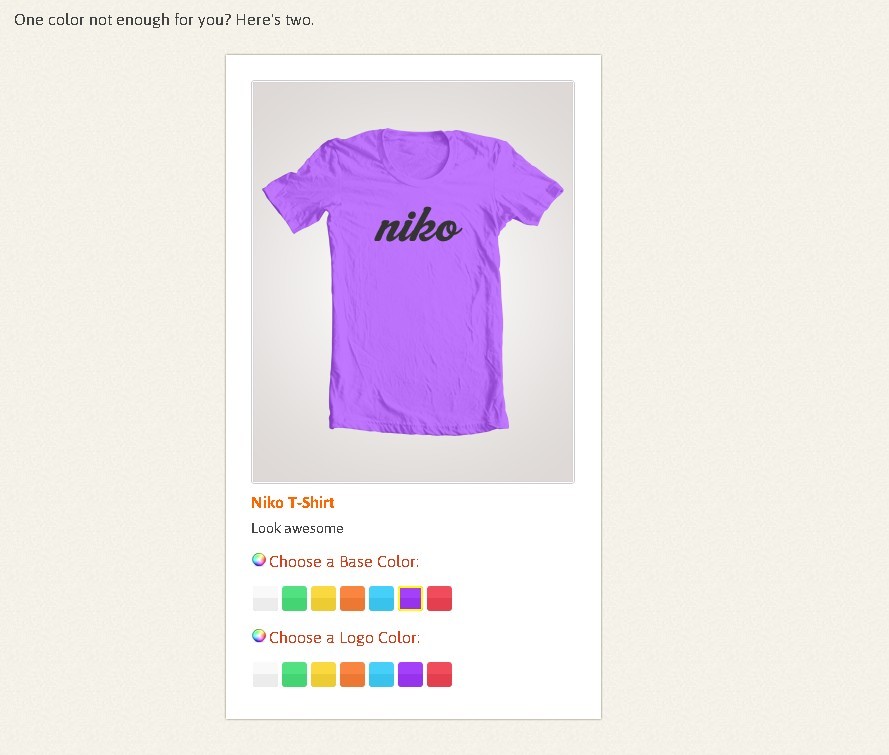The height and width of the screenshot is (755, 889).
Task: Select the white logo color swatch
Action: pyautogui.click(x=265, y=675)
